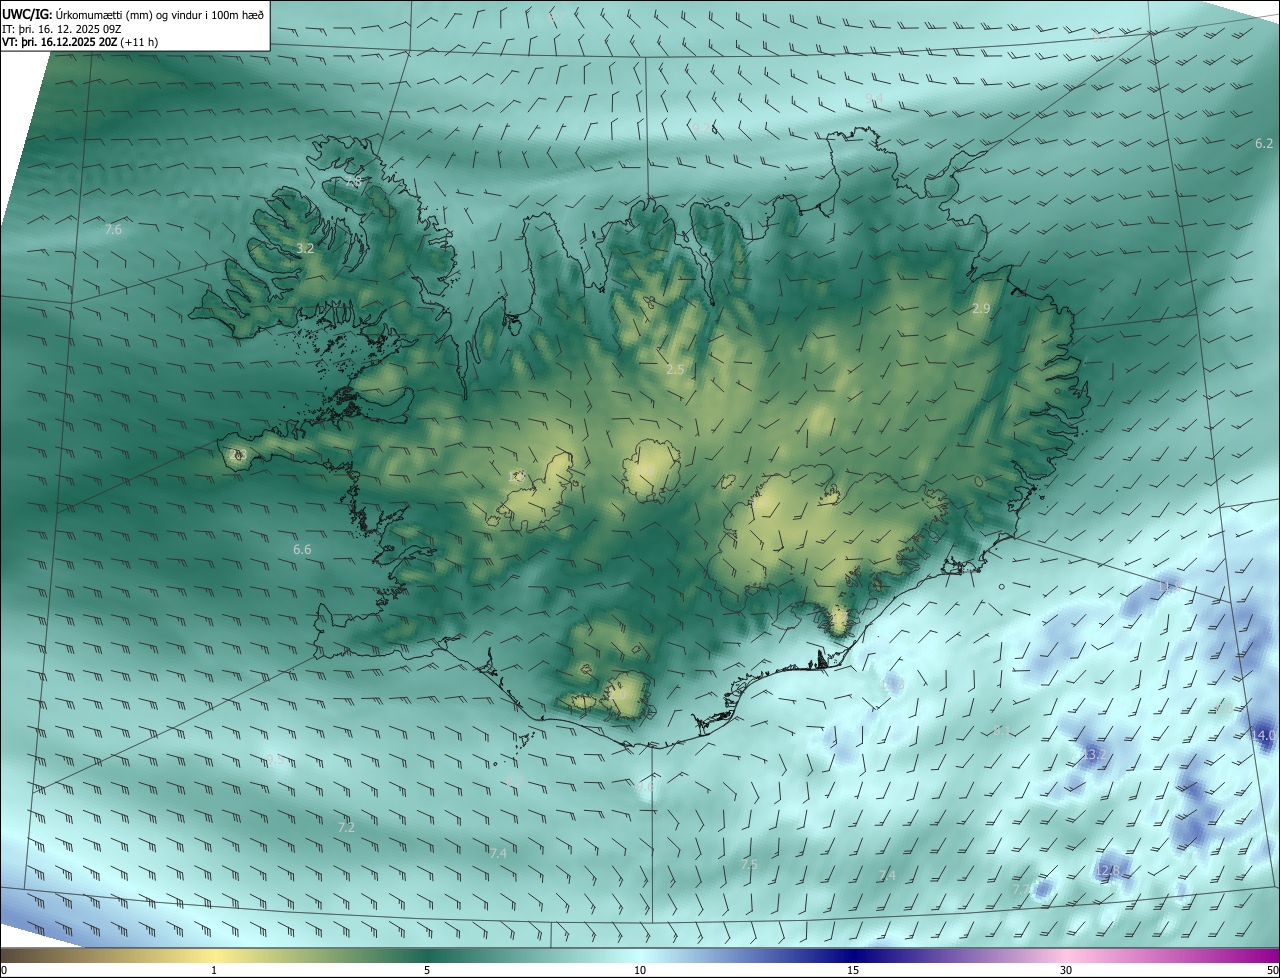The height and width of the screenshot is (978, 1280).
Task: Click the 30 mm tick on the color scale
Action: 1066,970
